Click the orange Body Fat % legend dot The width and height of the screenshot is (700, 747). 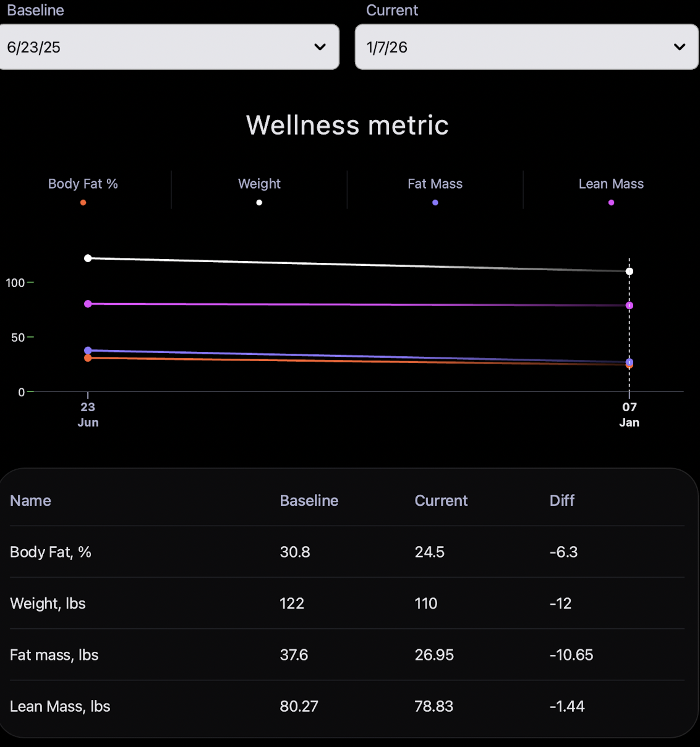(x=83, y=203)
